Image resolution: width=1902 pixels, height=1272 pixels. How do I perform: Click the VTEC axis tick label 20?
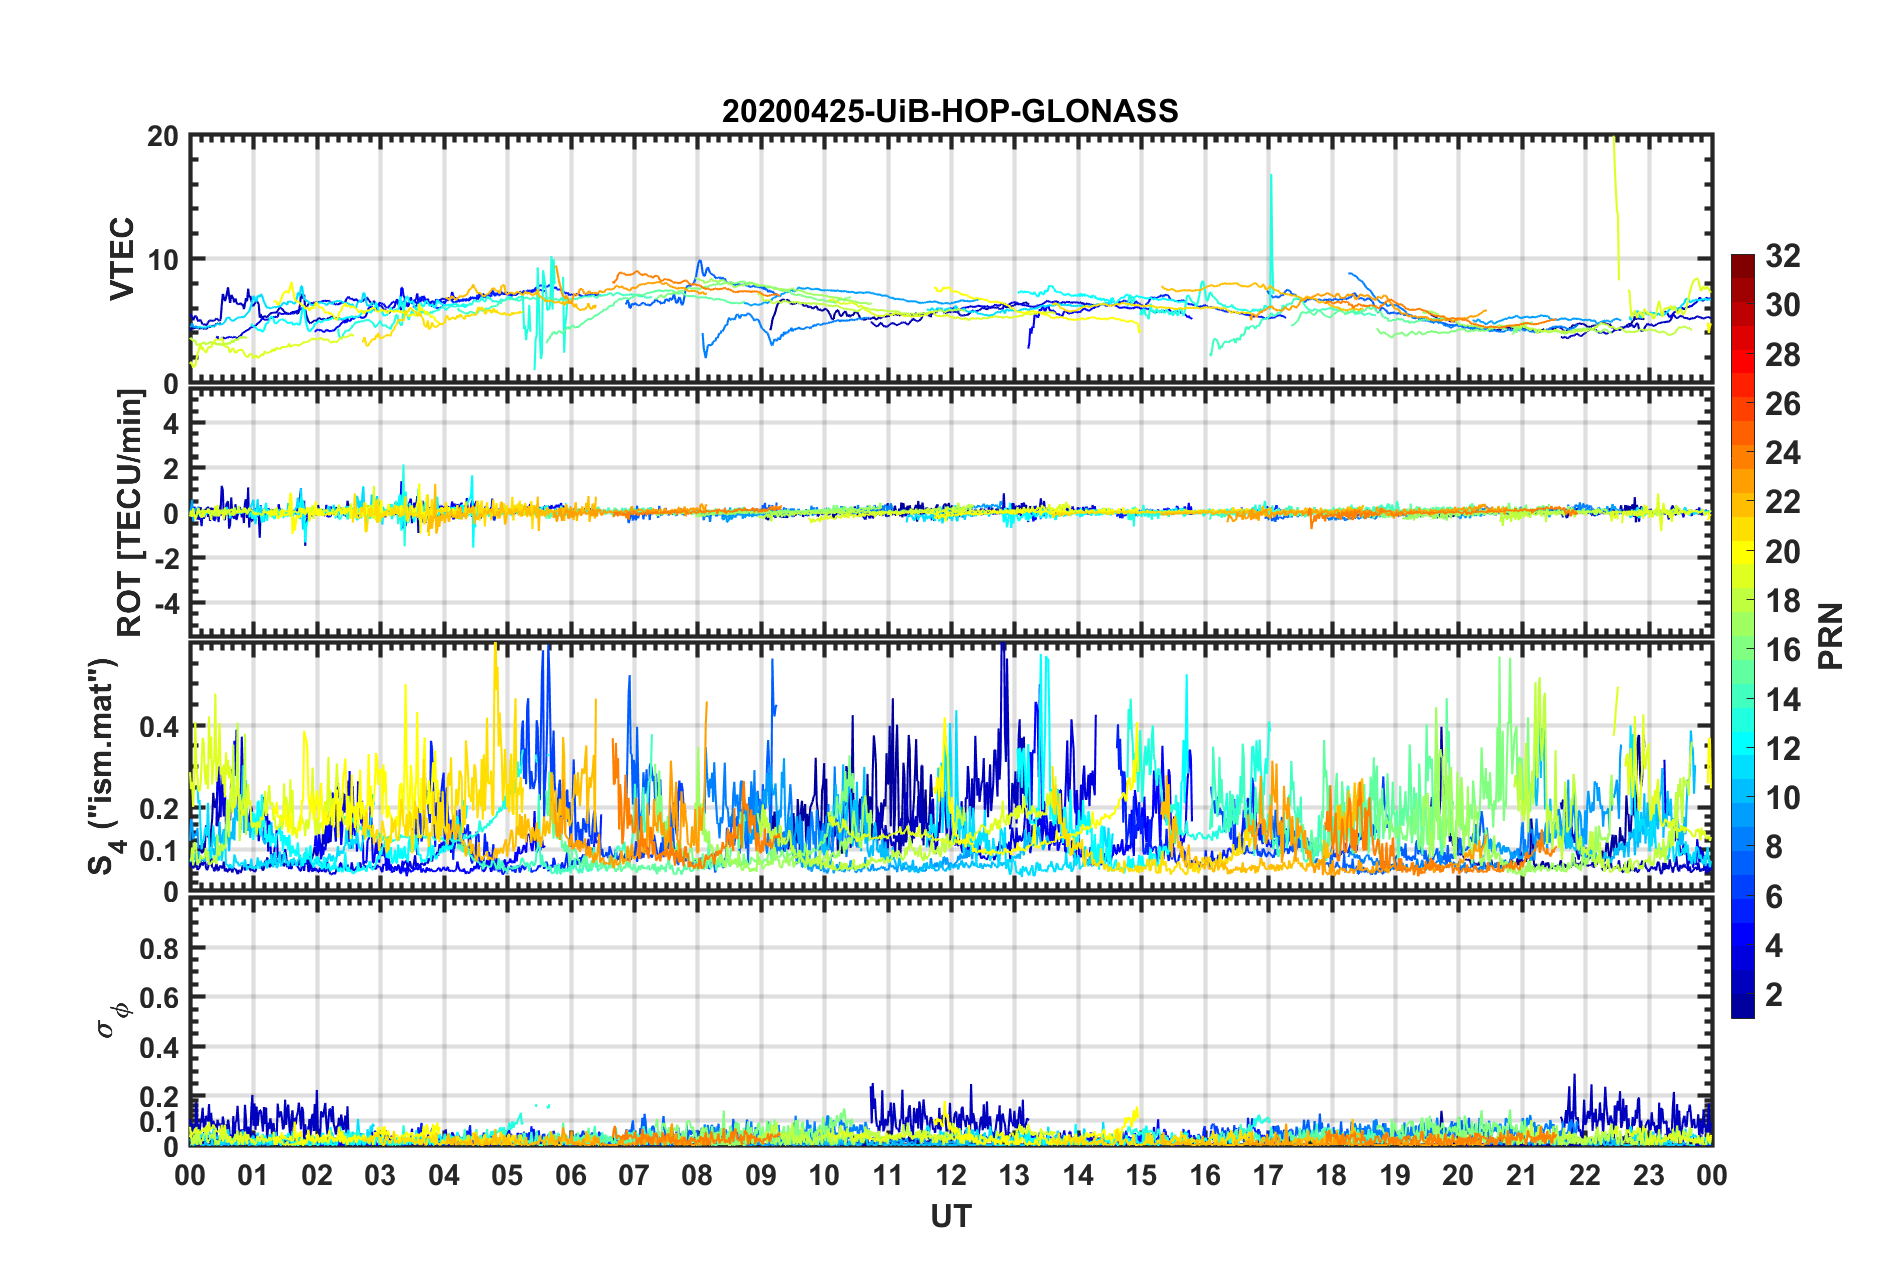click(163, 136)
